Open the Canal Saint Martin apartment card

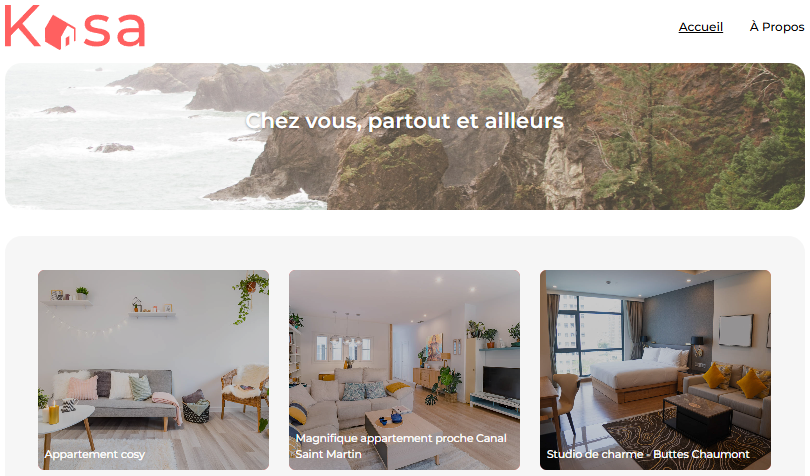pos(404,370)
